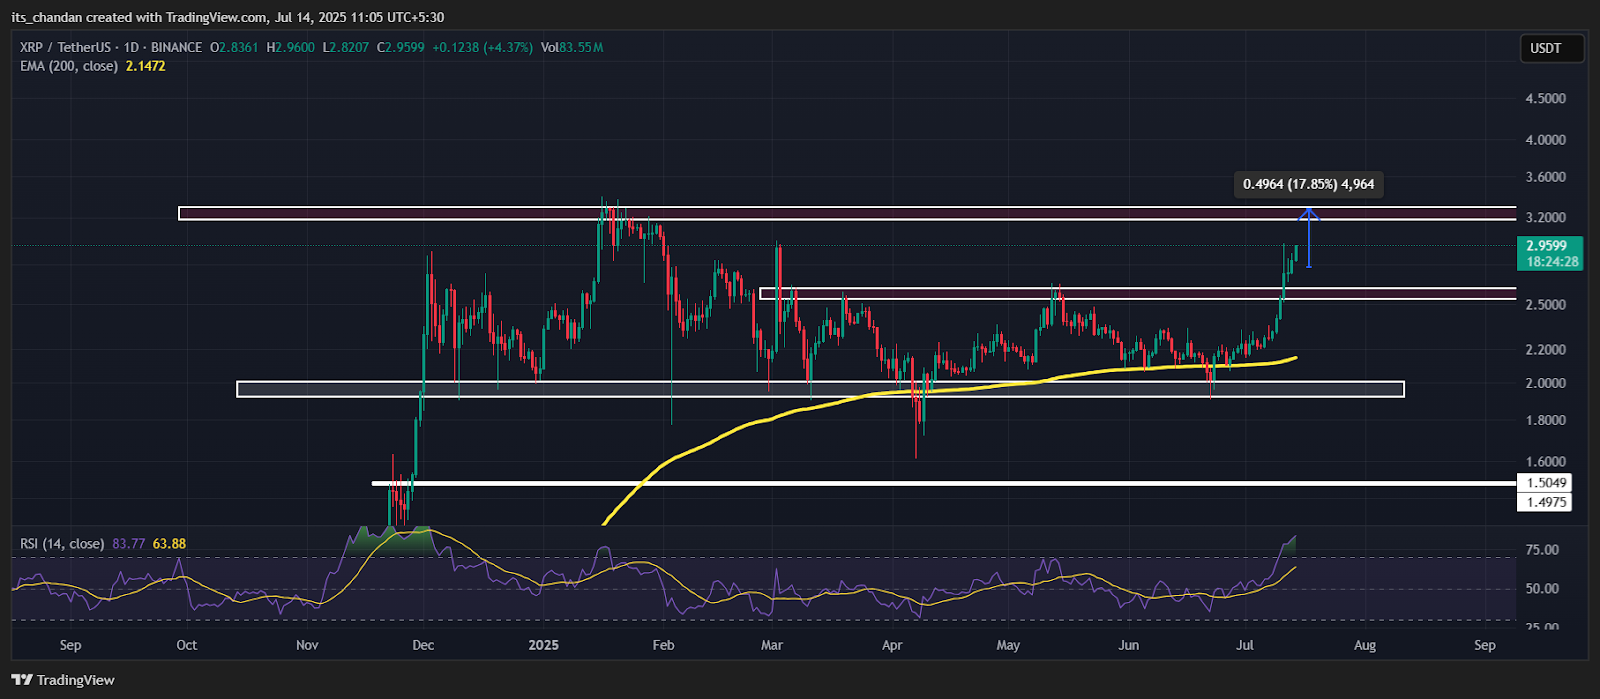
Task: Click the RSI value 83.77
Action: tap(128, 544)
